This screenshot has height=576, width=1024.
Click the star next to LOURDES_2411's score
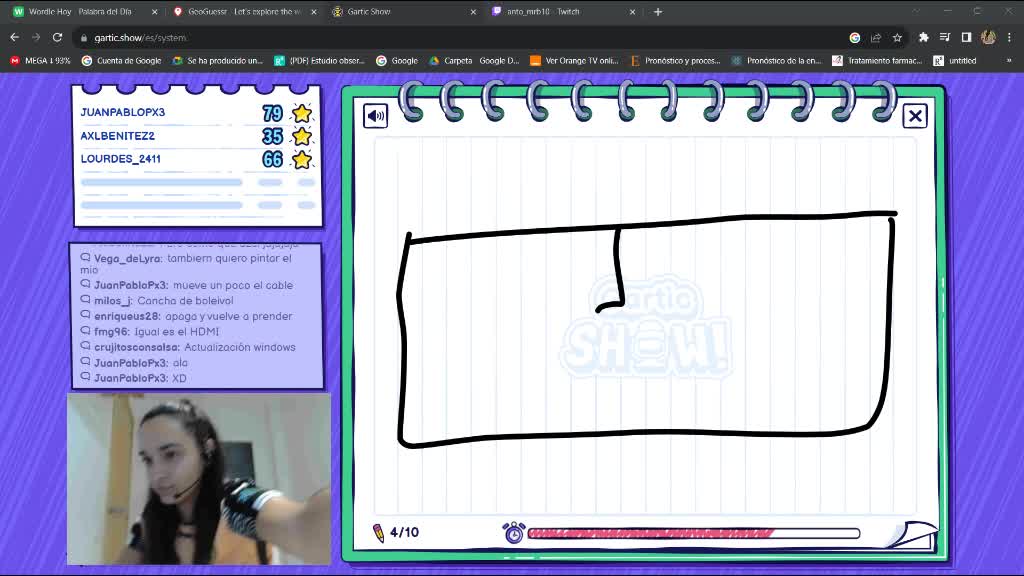pos(302,159)
